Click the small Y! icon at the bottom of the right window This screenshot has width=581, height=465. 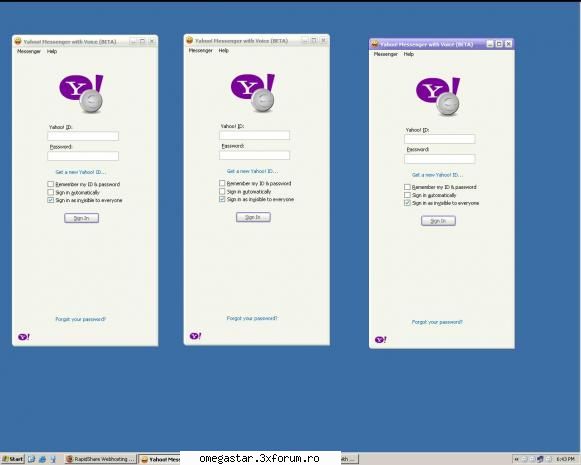[381, 339]
